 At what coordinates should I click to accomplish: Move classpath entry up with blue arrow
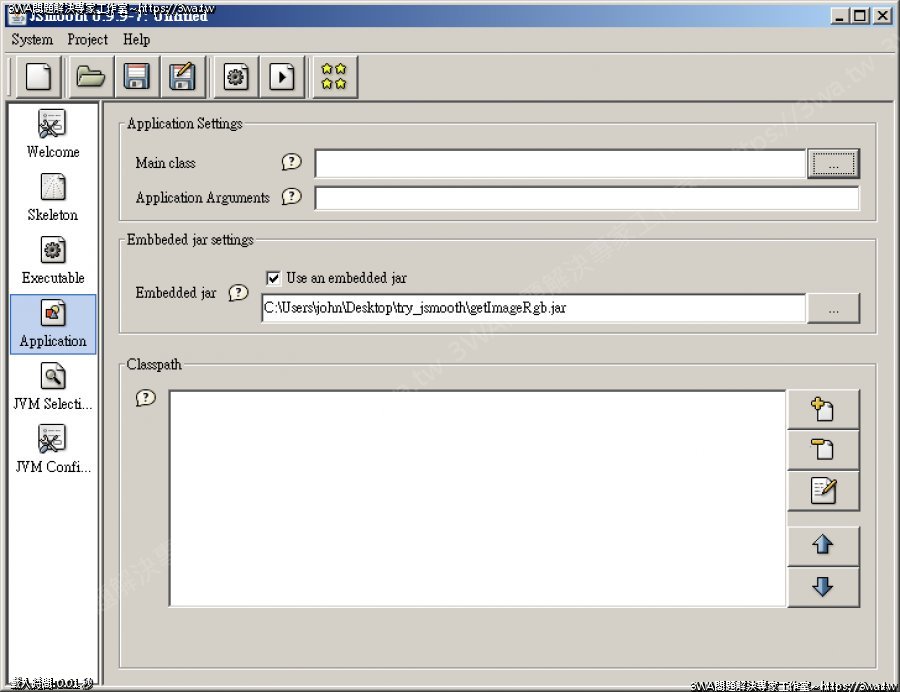822,546
